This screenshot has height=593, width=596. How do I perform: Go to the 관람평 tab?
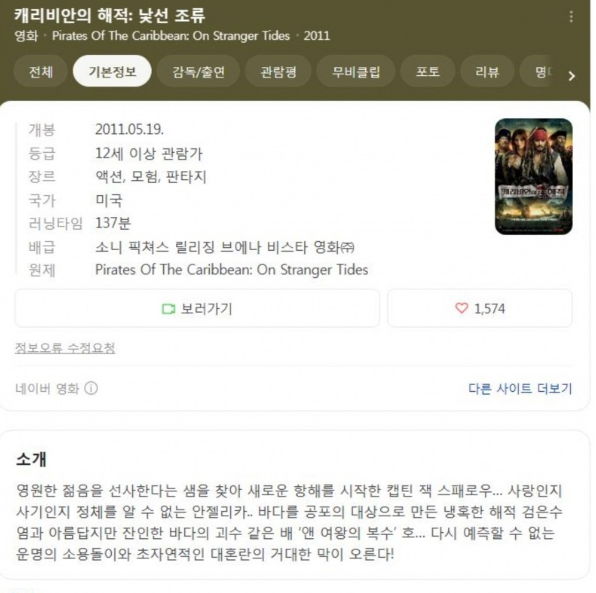[278, 71]
